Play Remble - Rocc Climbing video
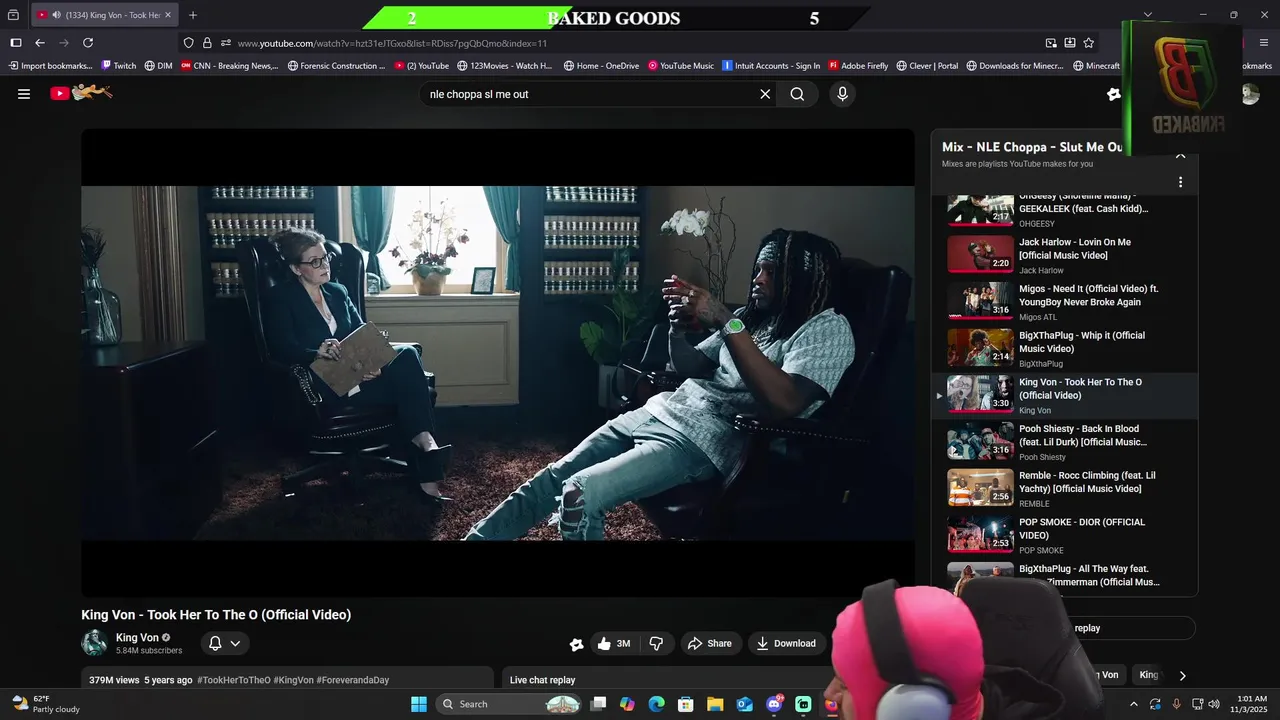The height and width of the screenshot is (720, 1280). [x=1064, y=489]
